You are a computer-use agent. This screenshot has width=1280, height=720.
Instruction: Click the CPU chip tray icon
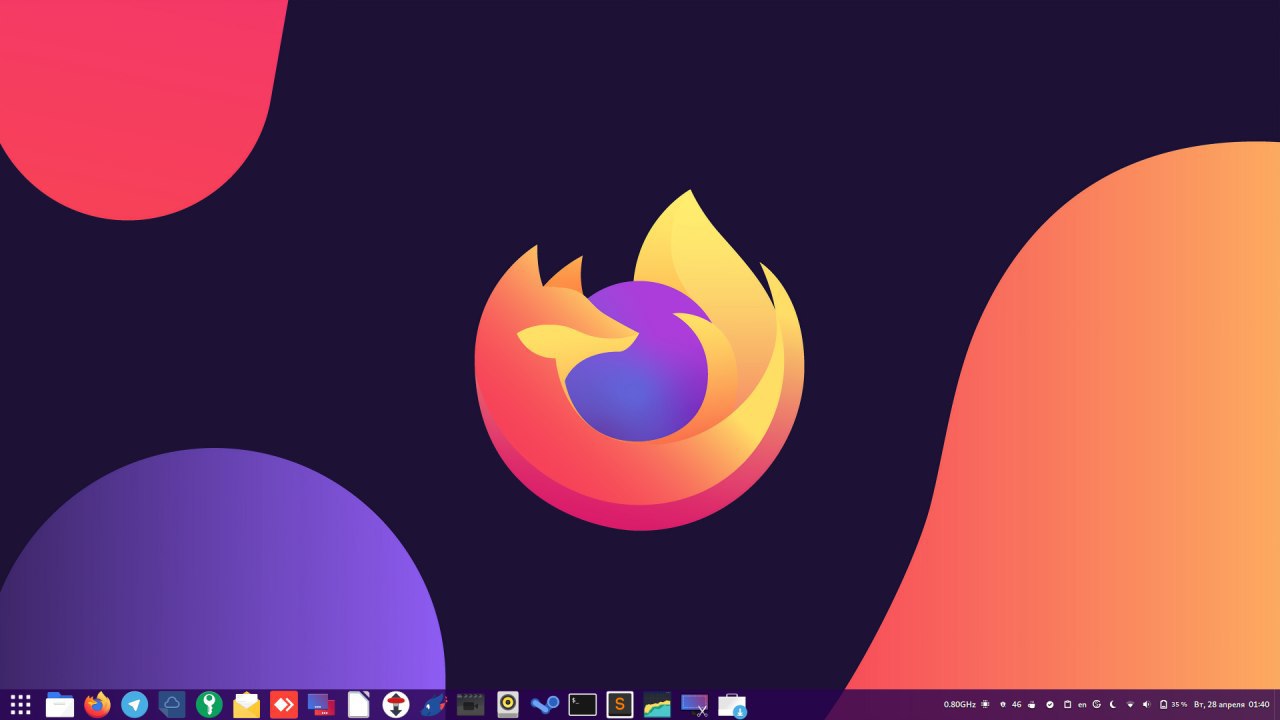[985, 705]
